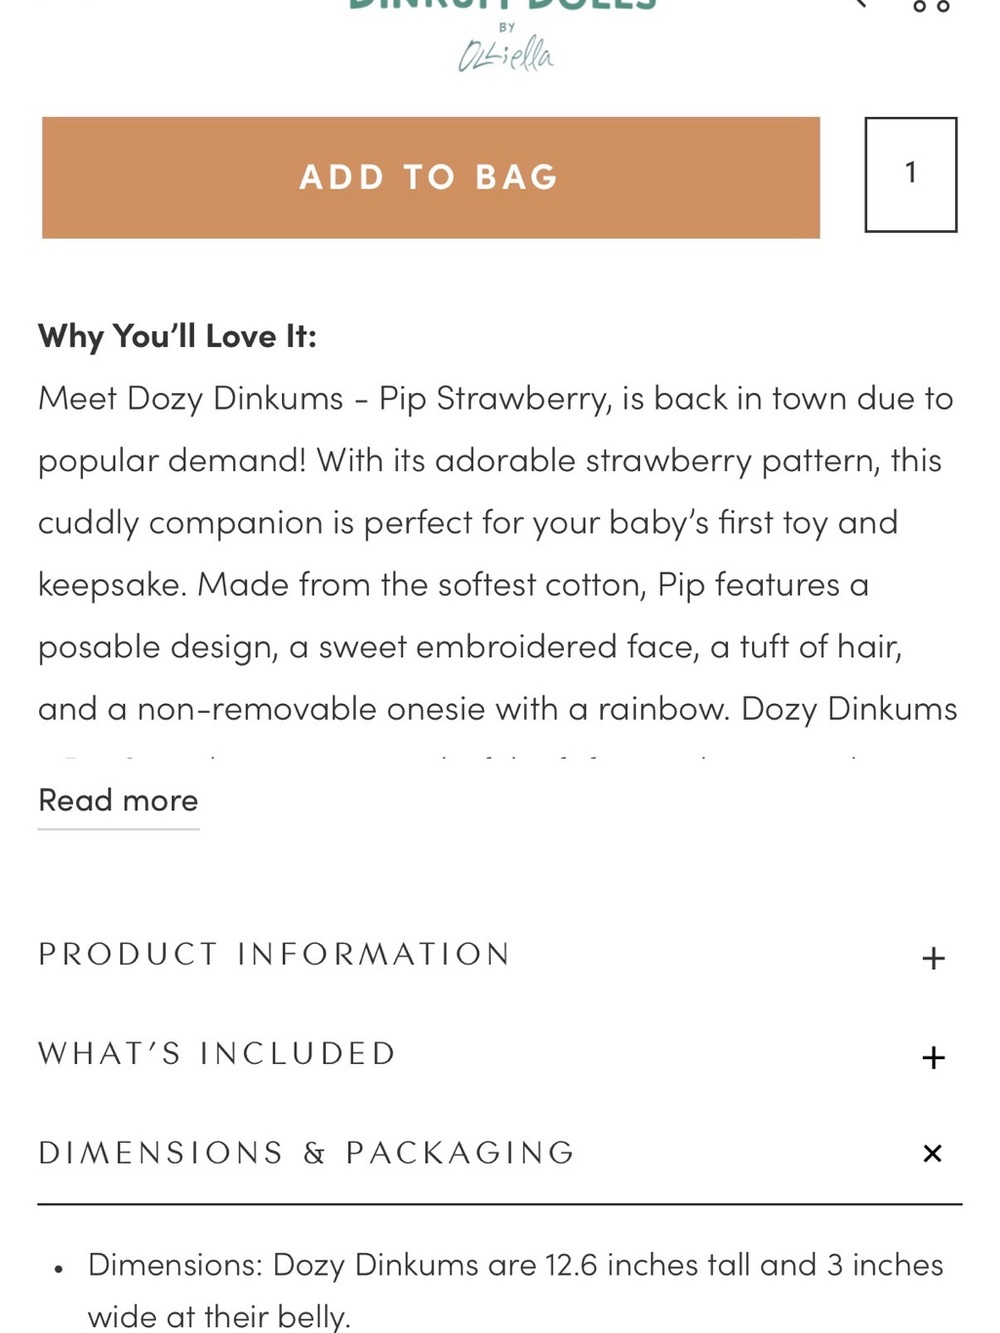
Task: Select the quantity input box showing 1
Action: (911, 174)
